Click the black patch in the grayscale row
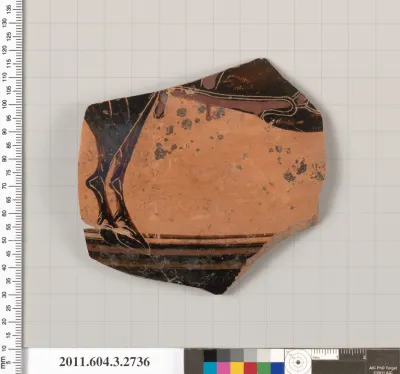Viewport: 400px width, 374px height. tap(210, 355)
